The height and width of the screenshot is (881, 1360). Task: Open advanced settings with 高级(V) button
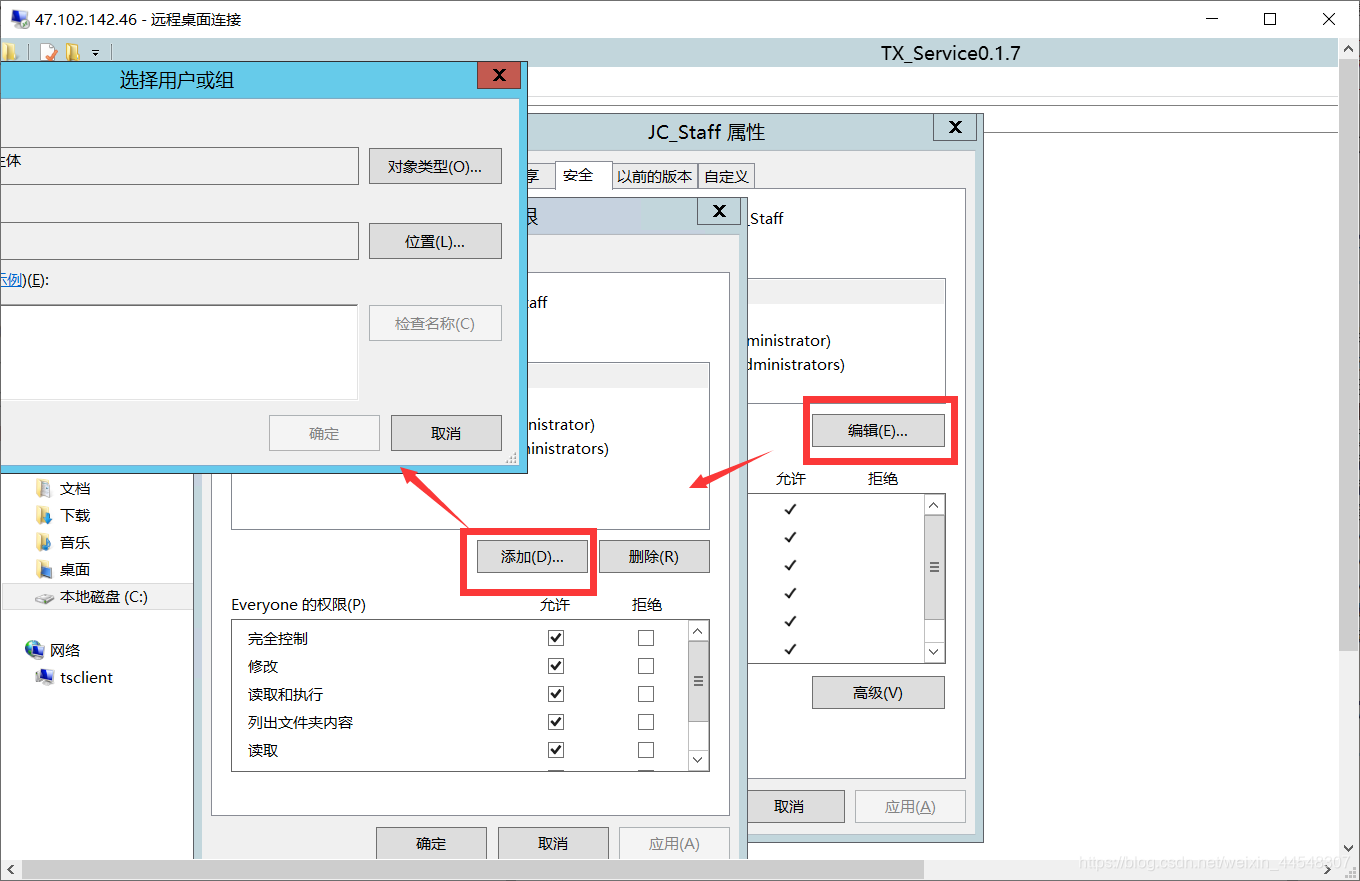tap(878, 692)
